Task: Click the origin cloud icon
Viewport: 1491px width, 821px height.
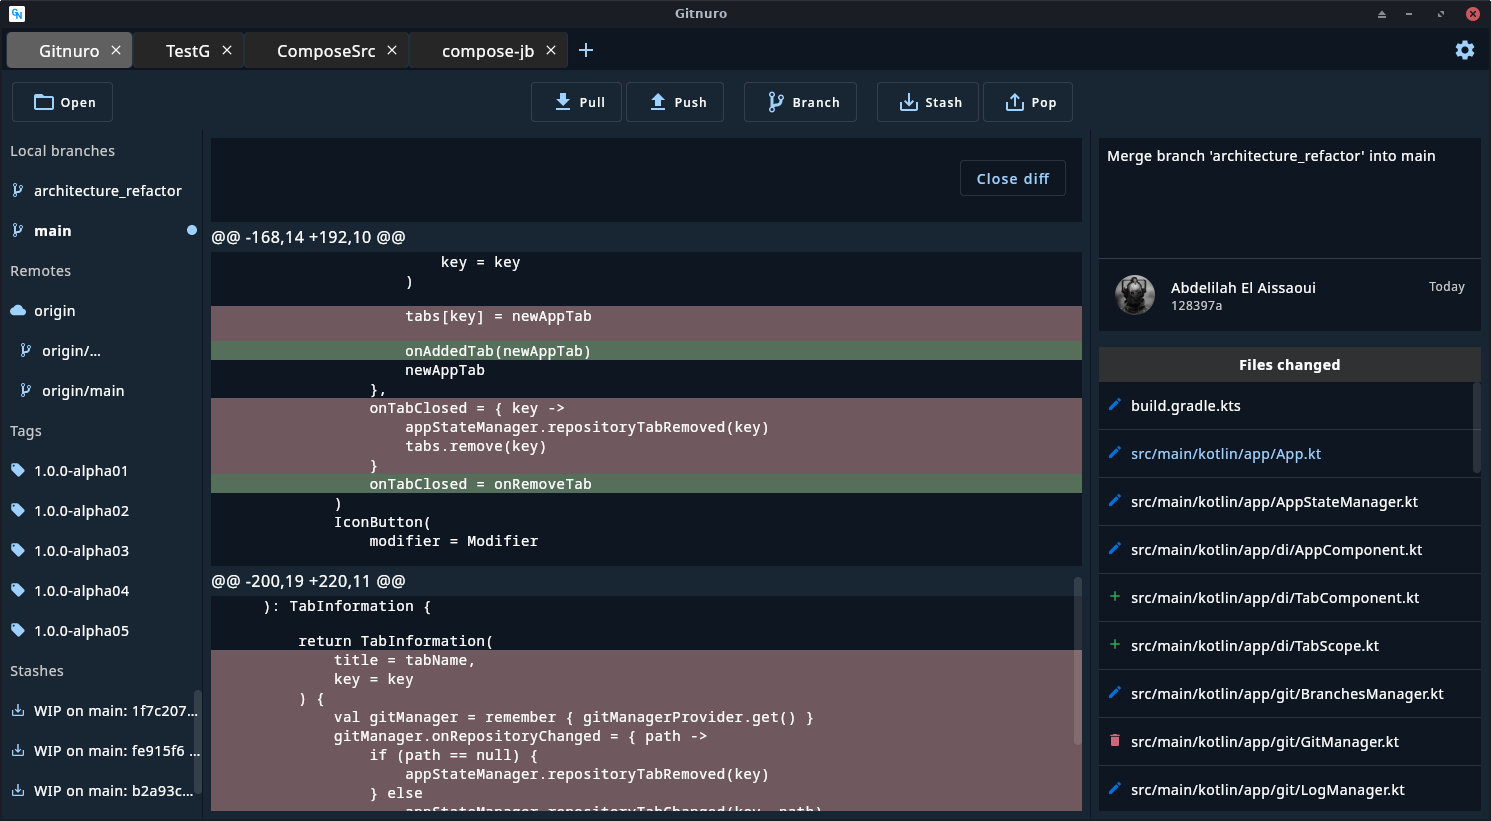Action: point(17,310)
